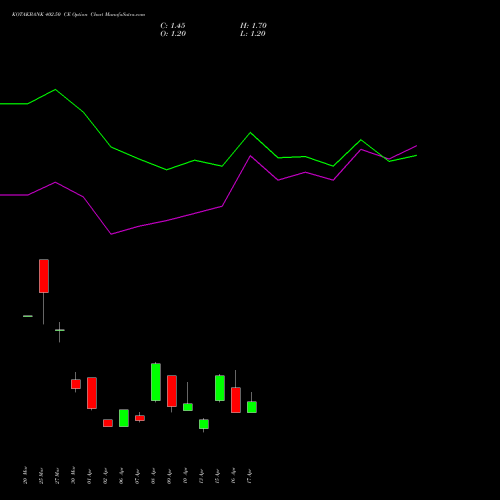This screenshot has width=500, height=500.
Task: Select the 13 Apr date label
Action: click(202, 476)
